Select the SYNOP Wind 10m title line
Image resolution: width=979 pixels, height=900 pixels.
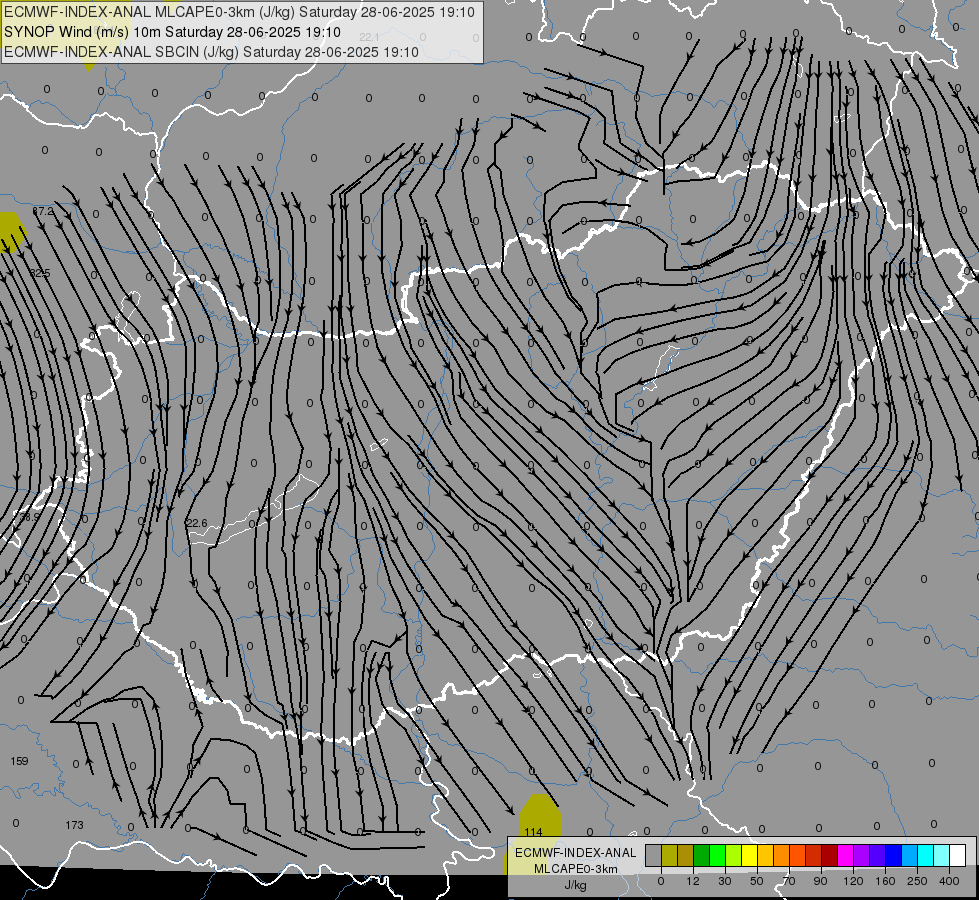pyautogui.click(x=172, y=32)
